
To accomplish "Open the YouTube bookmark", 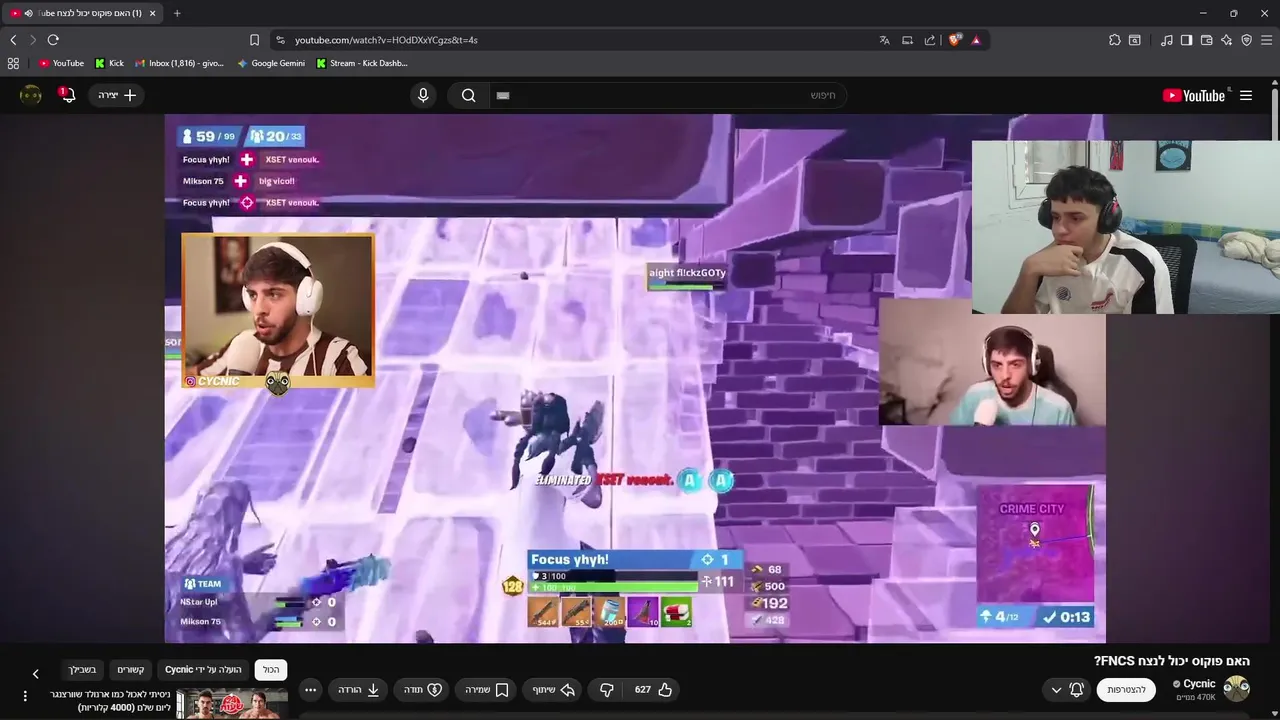I will click(x=61, y=63).
